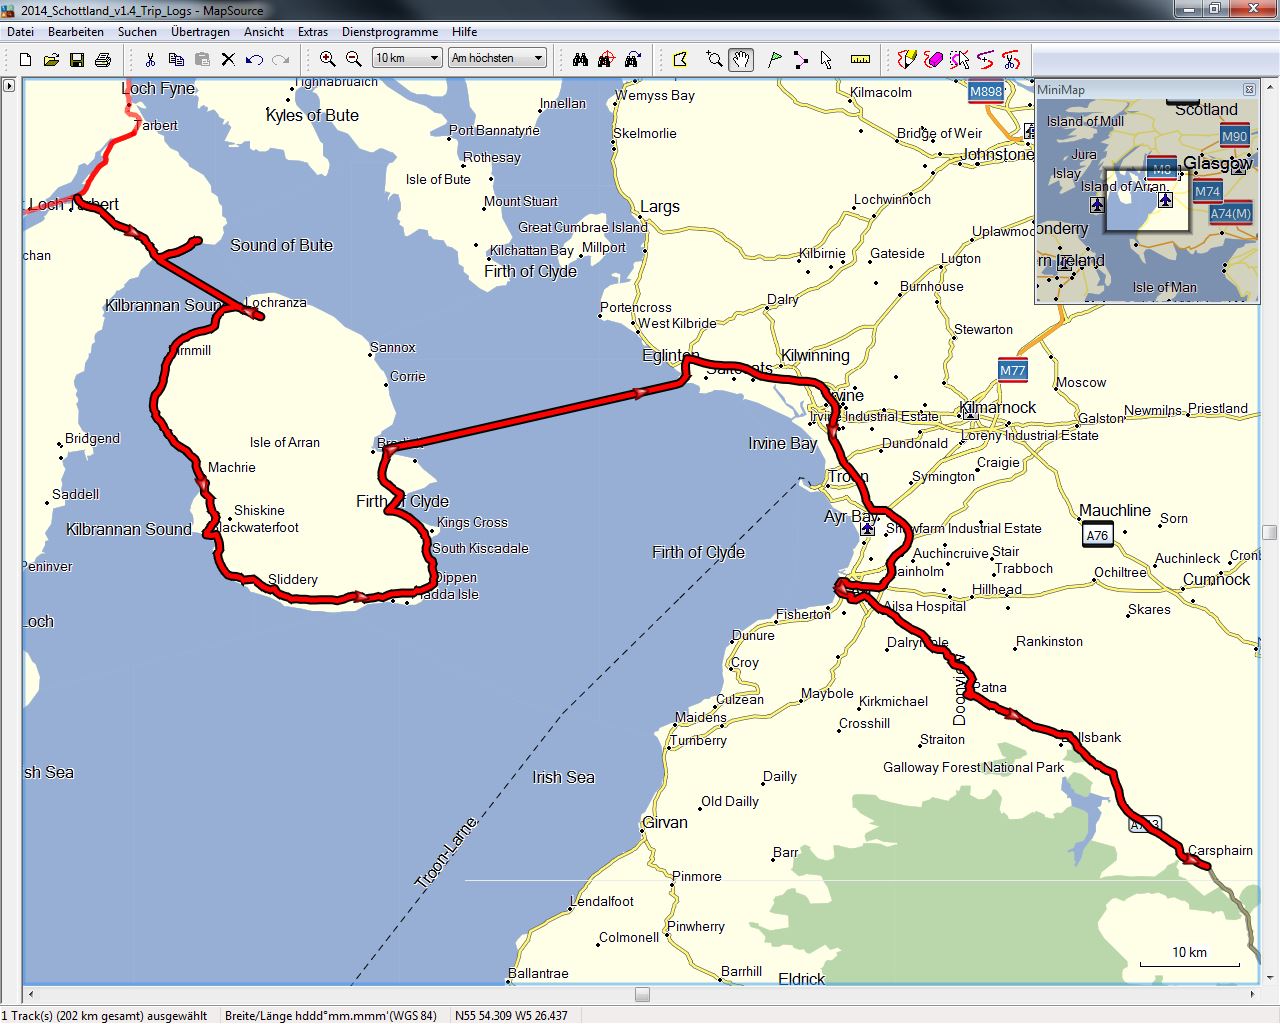
Task: Choose the track divide scissors tool
Action: pos(1010,60)
